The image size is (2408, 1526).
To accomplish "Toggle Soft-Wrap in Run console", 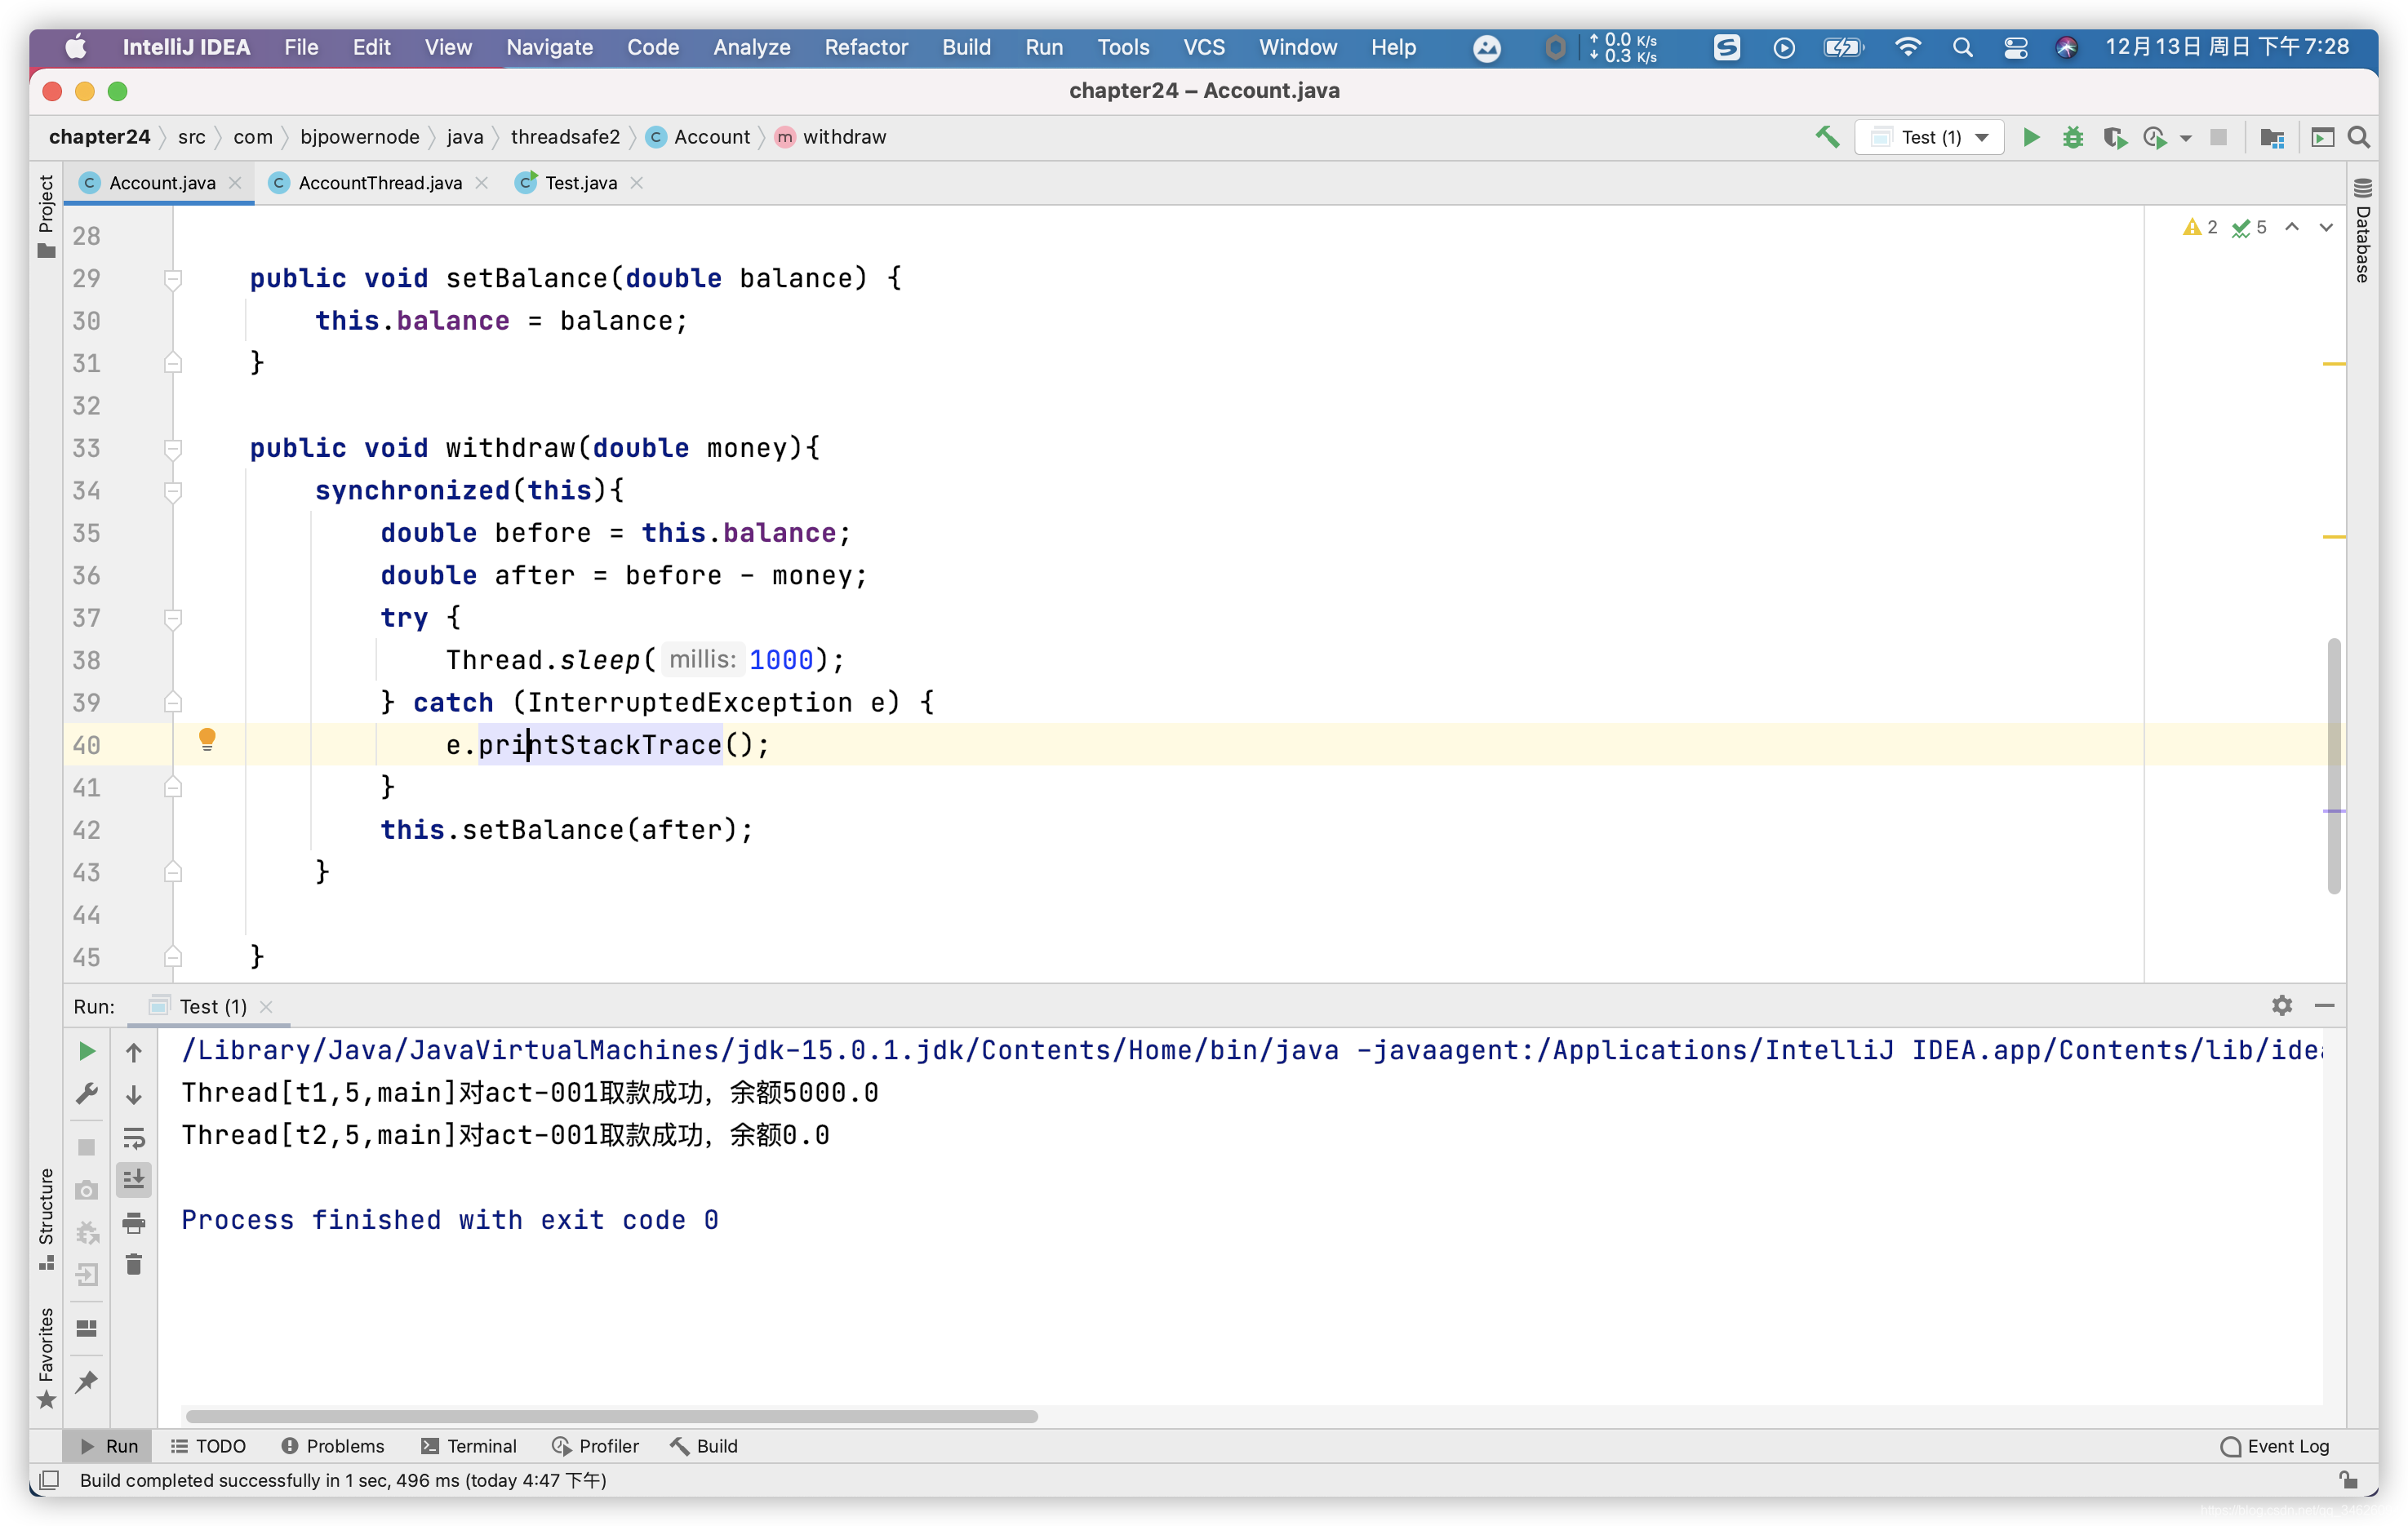I will [133, 1137].
